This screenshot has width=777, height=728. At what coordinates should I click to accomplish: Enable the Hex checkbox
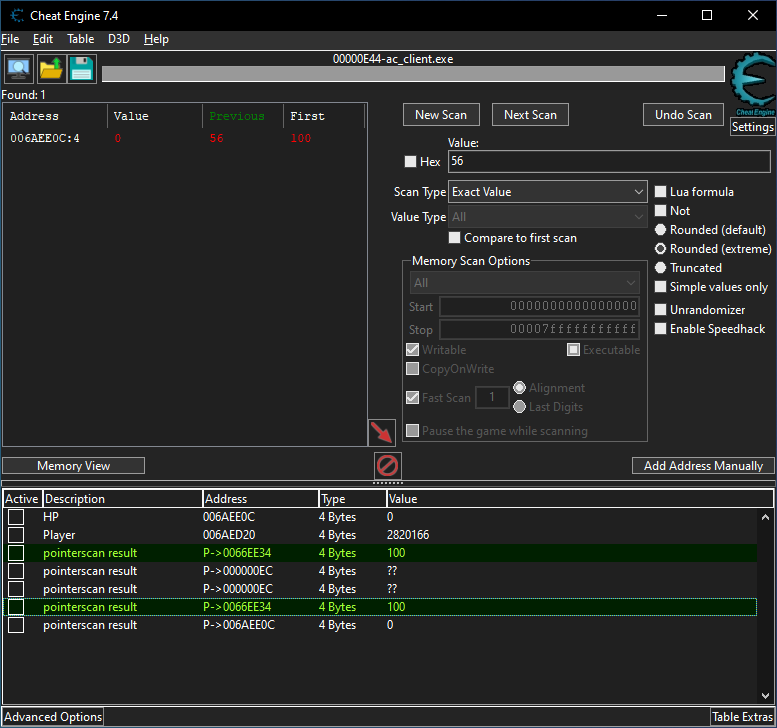coord(410,162)
